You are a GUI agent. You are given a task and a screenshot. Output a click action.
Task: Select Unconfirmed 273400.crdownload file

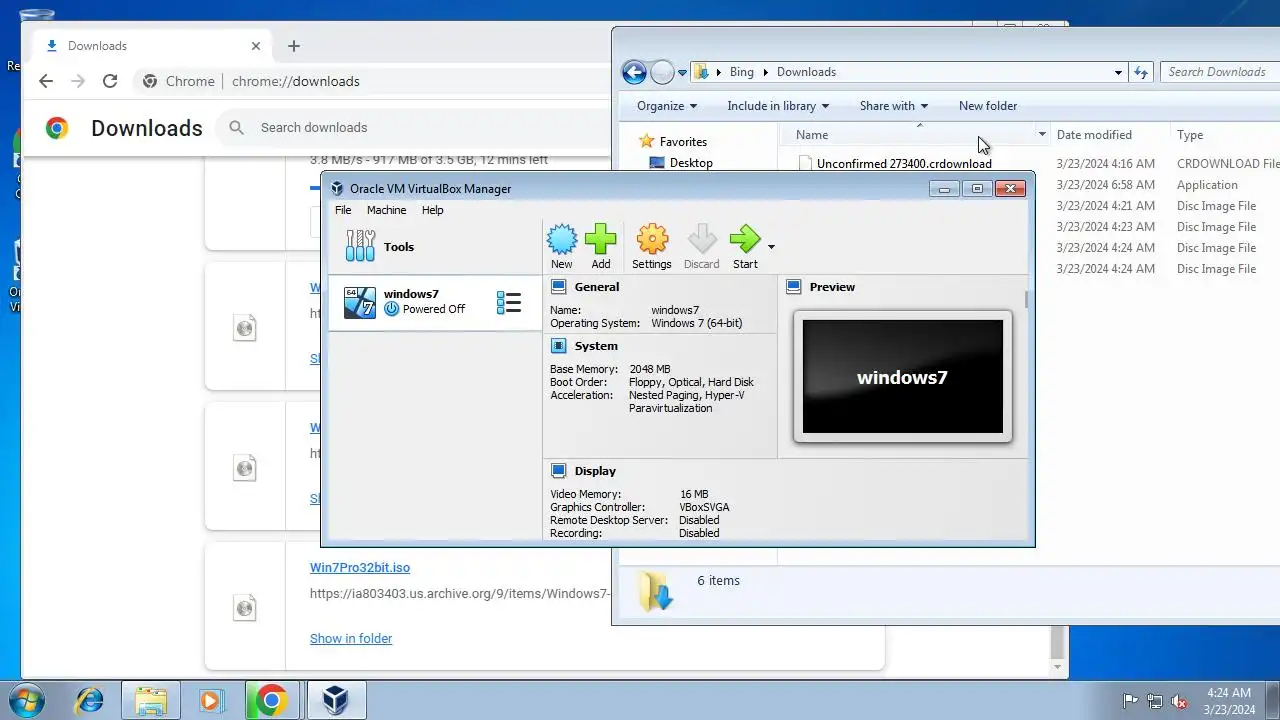(x=904, y=164)
